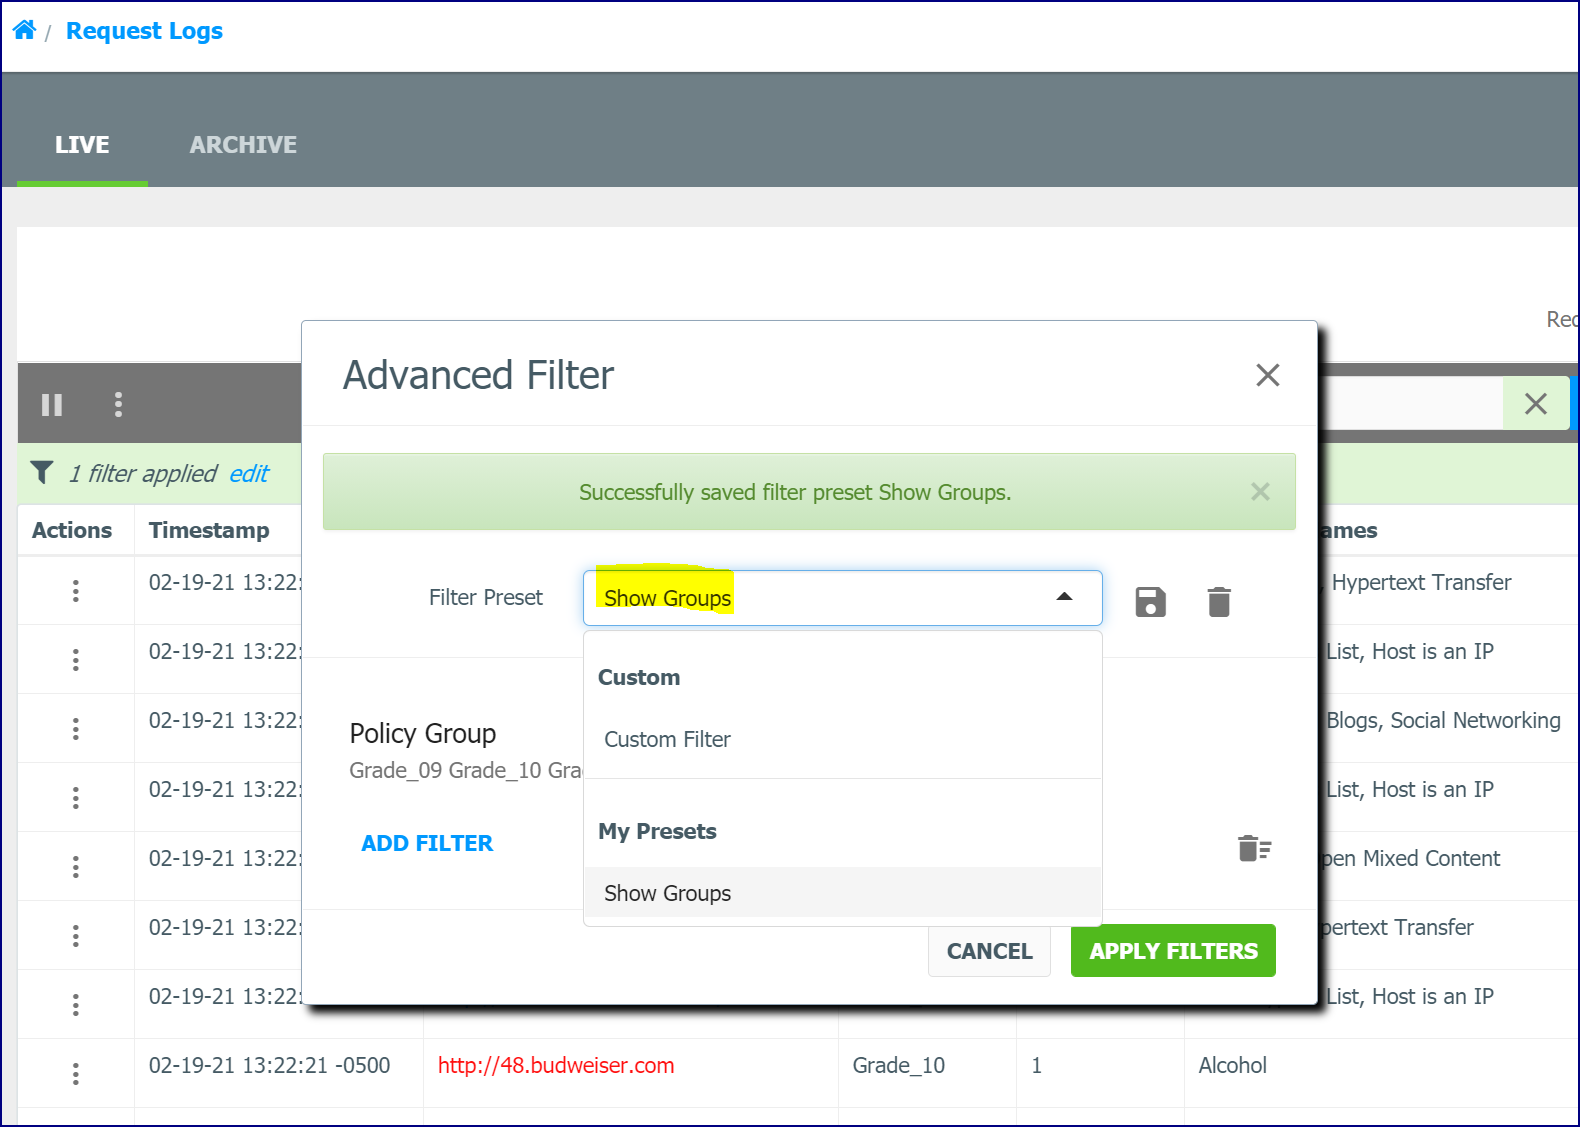Click the funnel filter icon

tap(42, 472)
